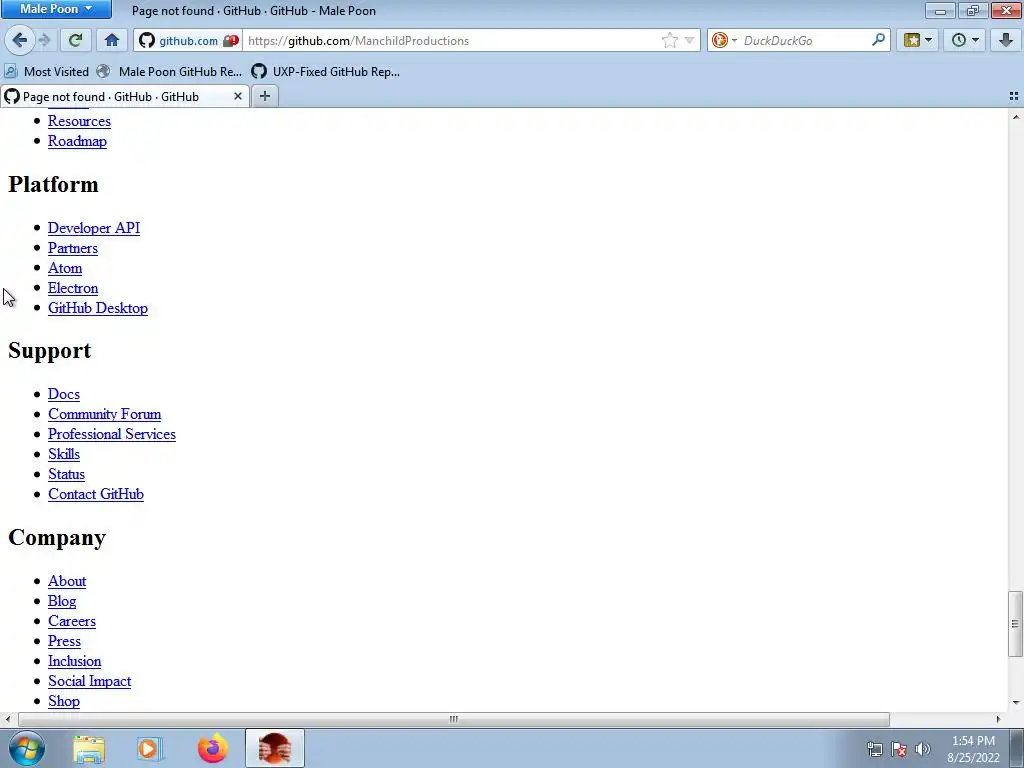Screen dimensions: 1024x768
Task: Open the Press link
Action: click(x=64, y=641)
